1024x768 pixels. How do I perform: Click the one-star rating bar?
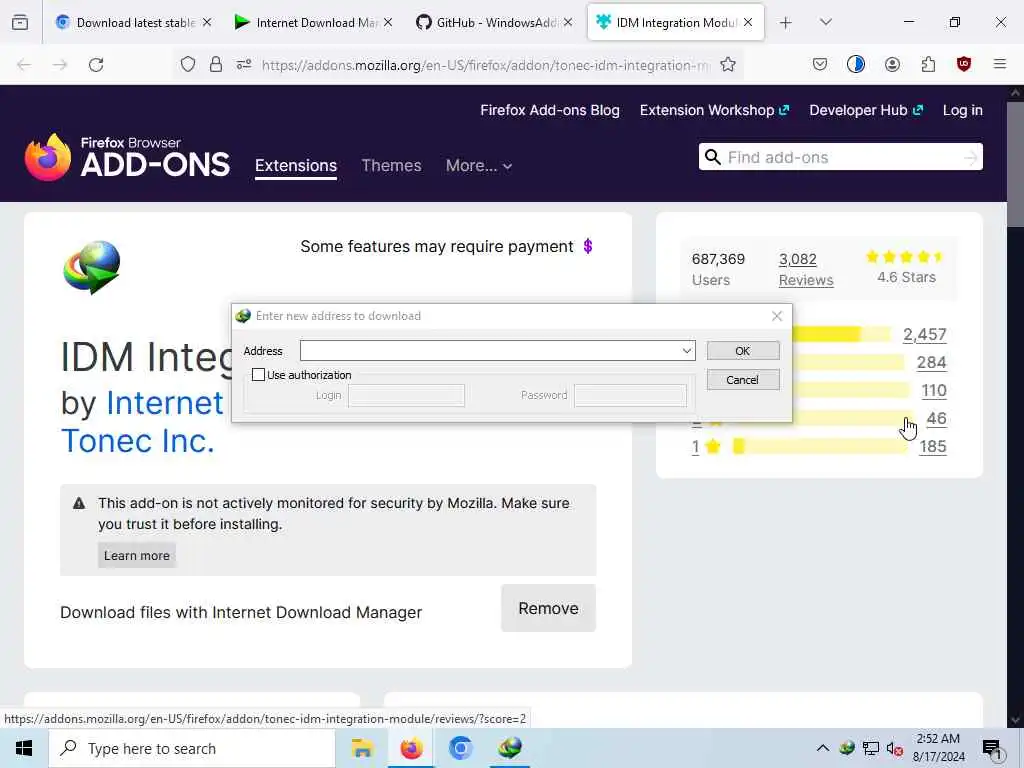pos(820,447)
